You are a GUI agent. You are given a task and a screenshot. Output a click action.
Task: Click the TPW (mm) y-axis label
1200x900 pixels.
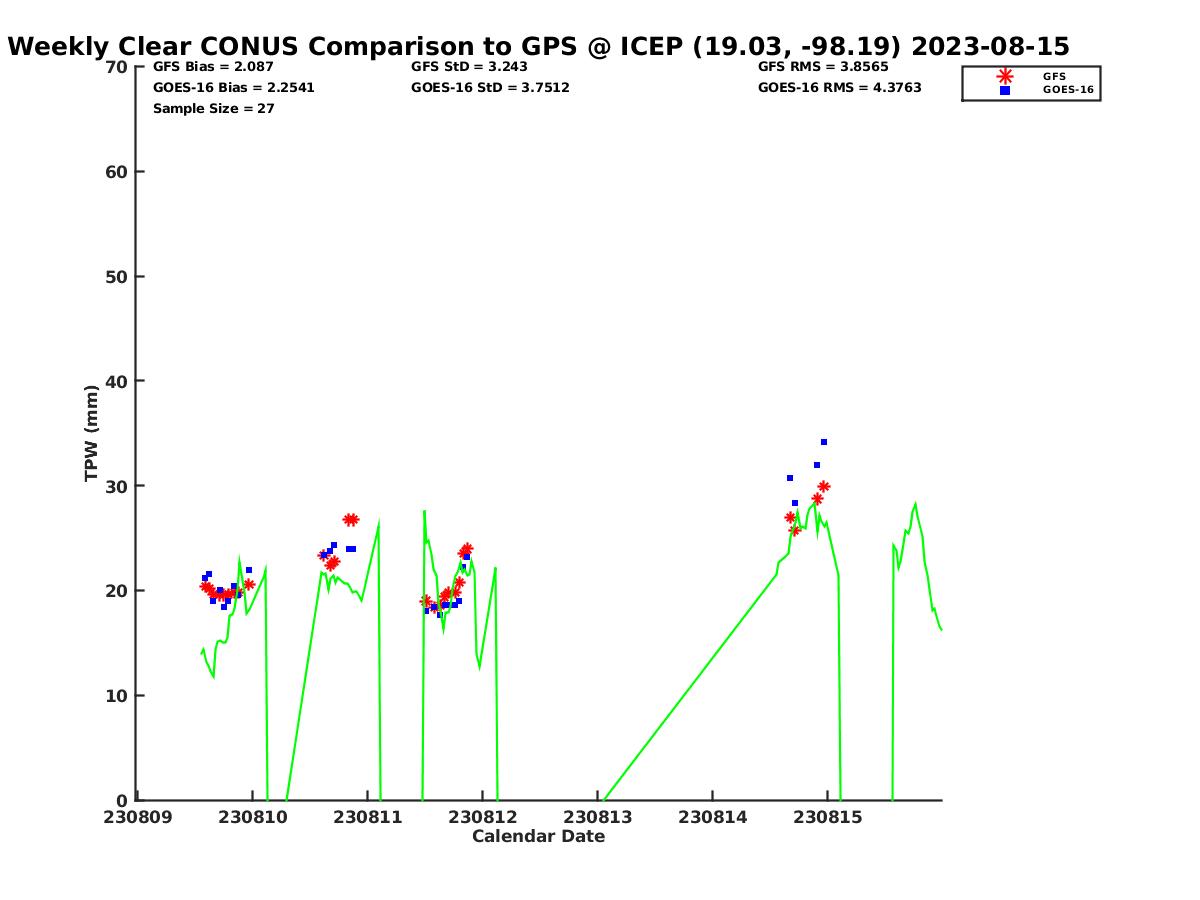[x=92, y=433]
